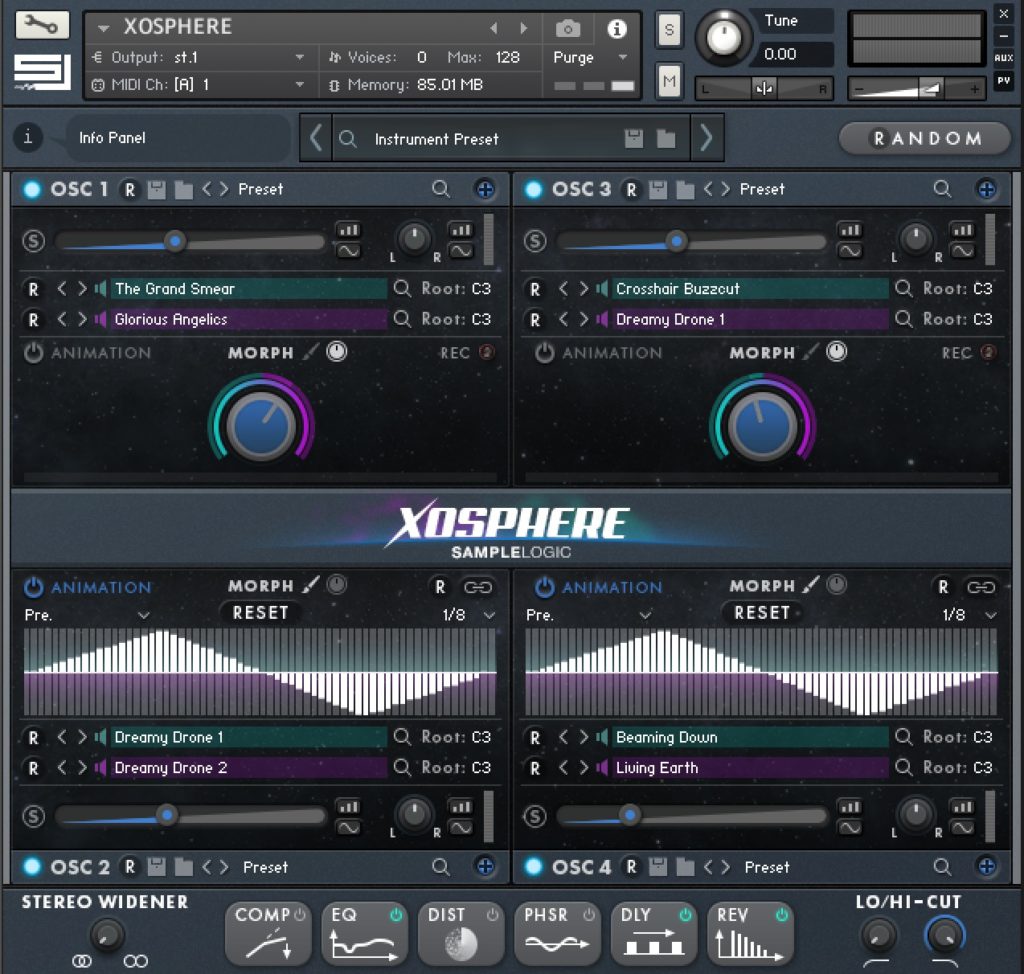Randomize OSC 4 animation with R icon
1024x974 pixels.
point(943,587)
